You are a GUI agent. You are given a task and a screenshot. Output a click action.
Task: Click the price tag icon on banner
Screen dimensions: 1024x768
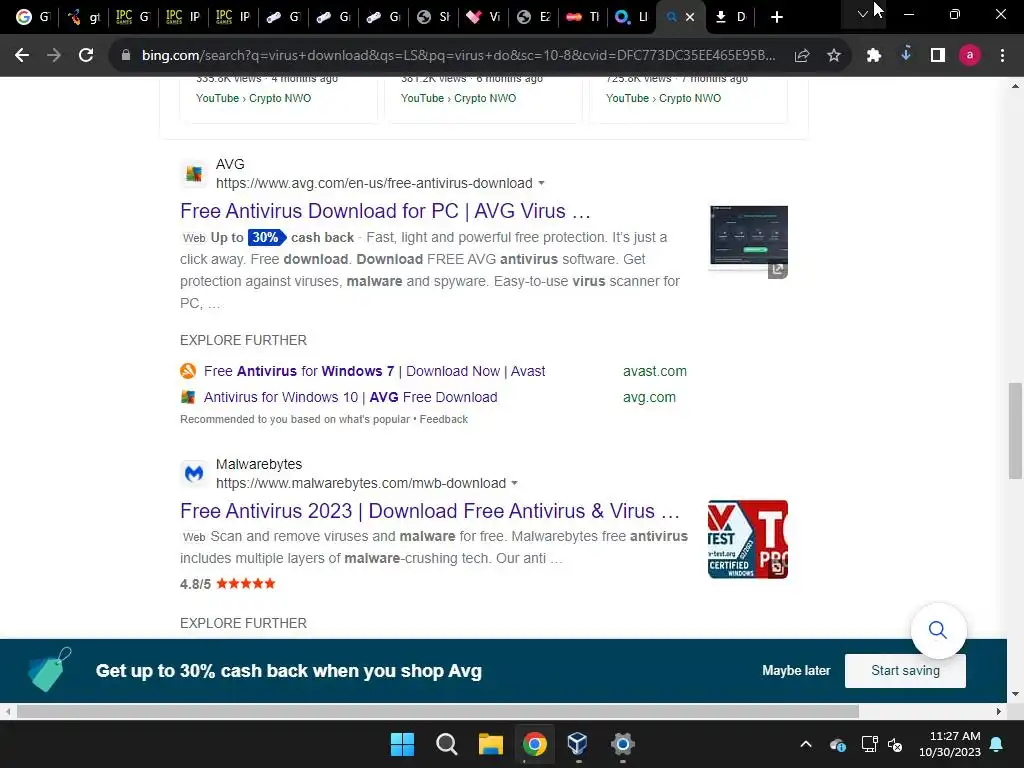coord(49,670)
